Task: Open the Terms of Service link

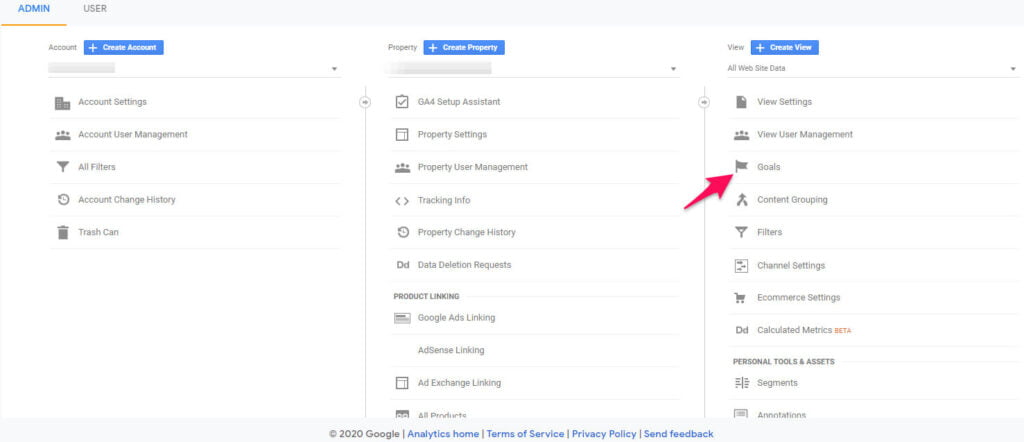Action: coord(525,434)
